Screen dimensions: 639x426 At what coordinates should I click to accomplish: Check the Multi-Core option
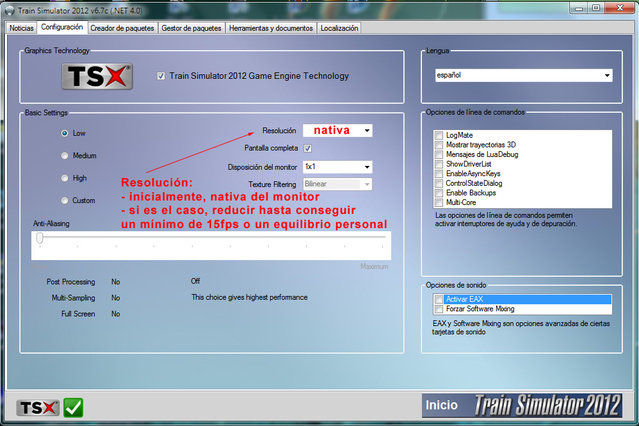439,202
